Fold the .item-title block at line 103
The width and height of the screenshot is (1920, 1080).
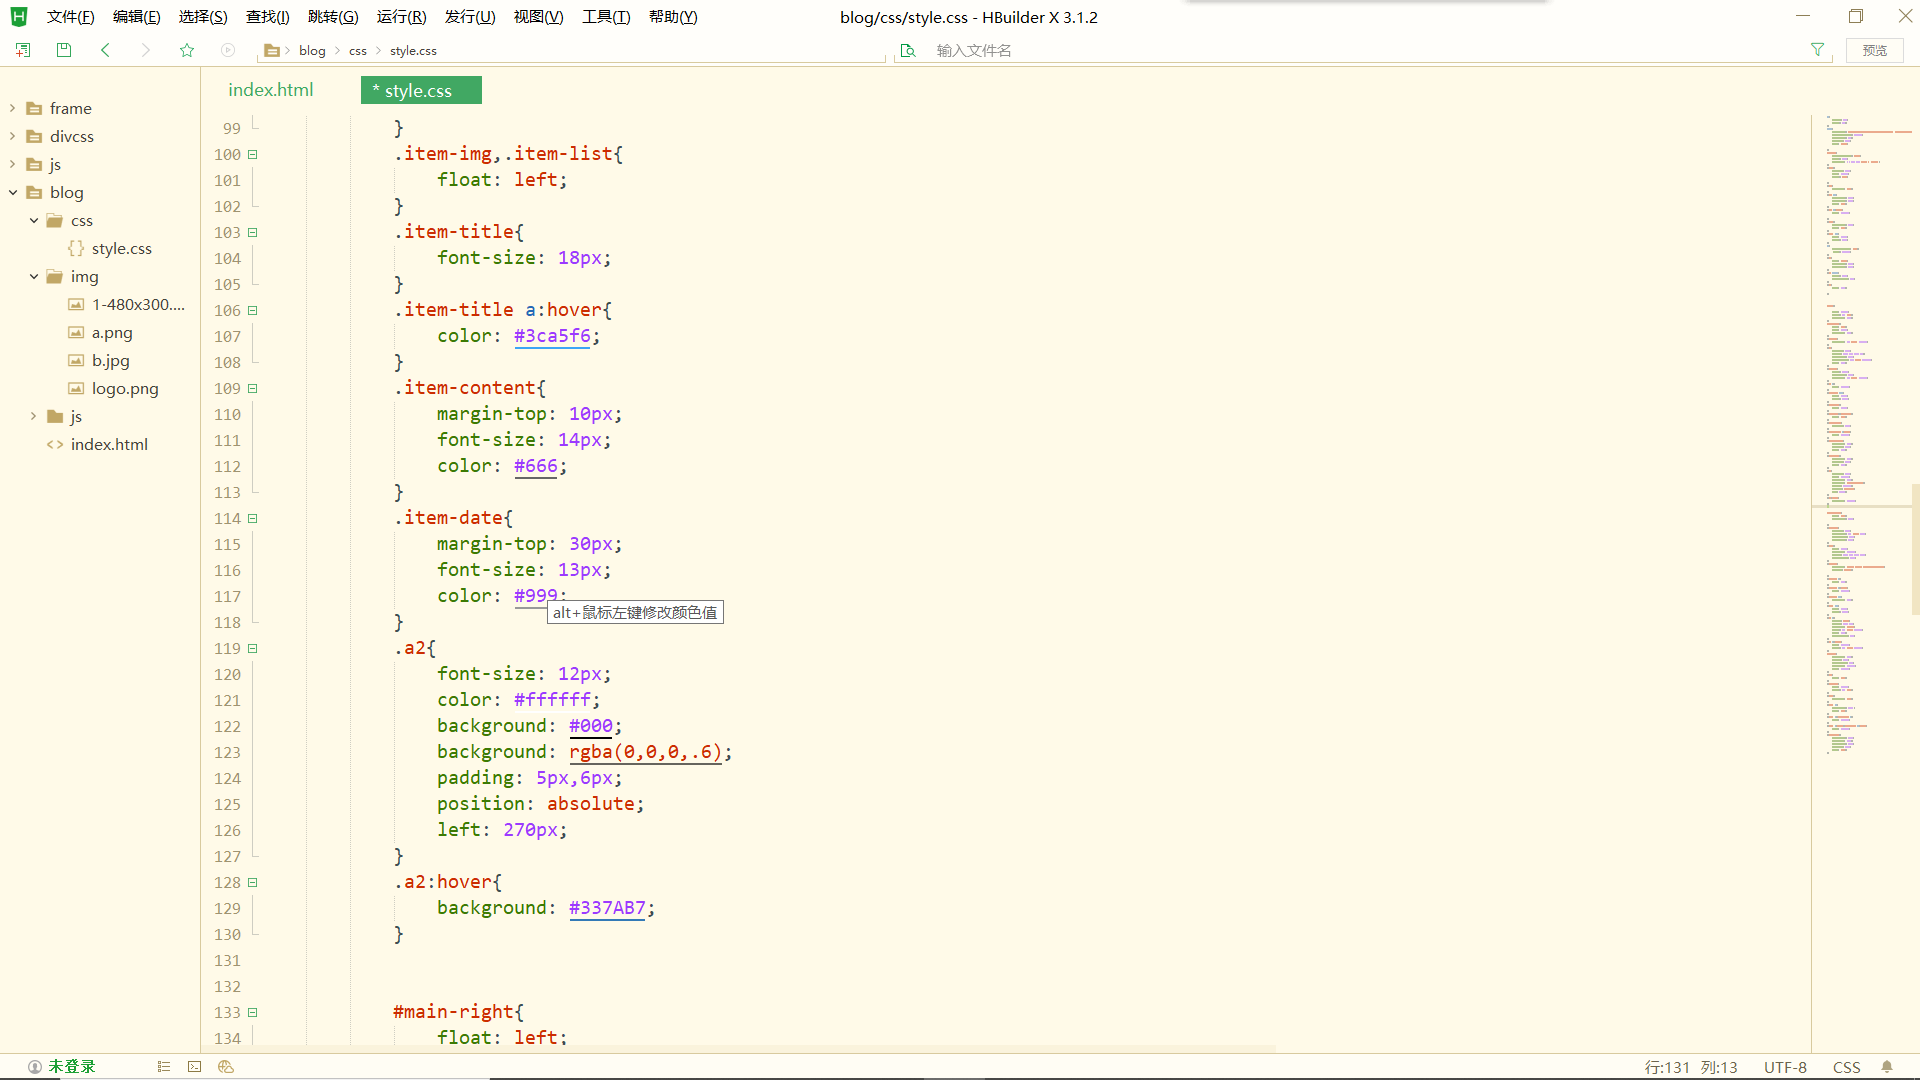[253, 232]
